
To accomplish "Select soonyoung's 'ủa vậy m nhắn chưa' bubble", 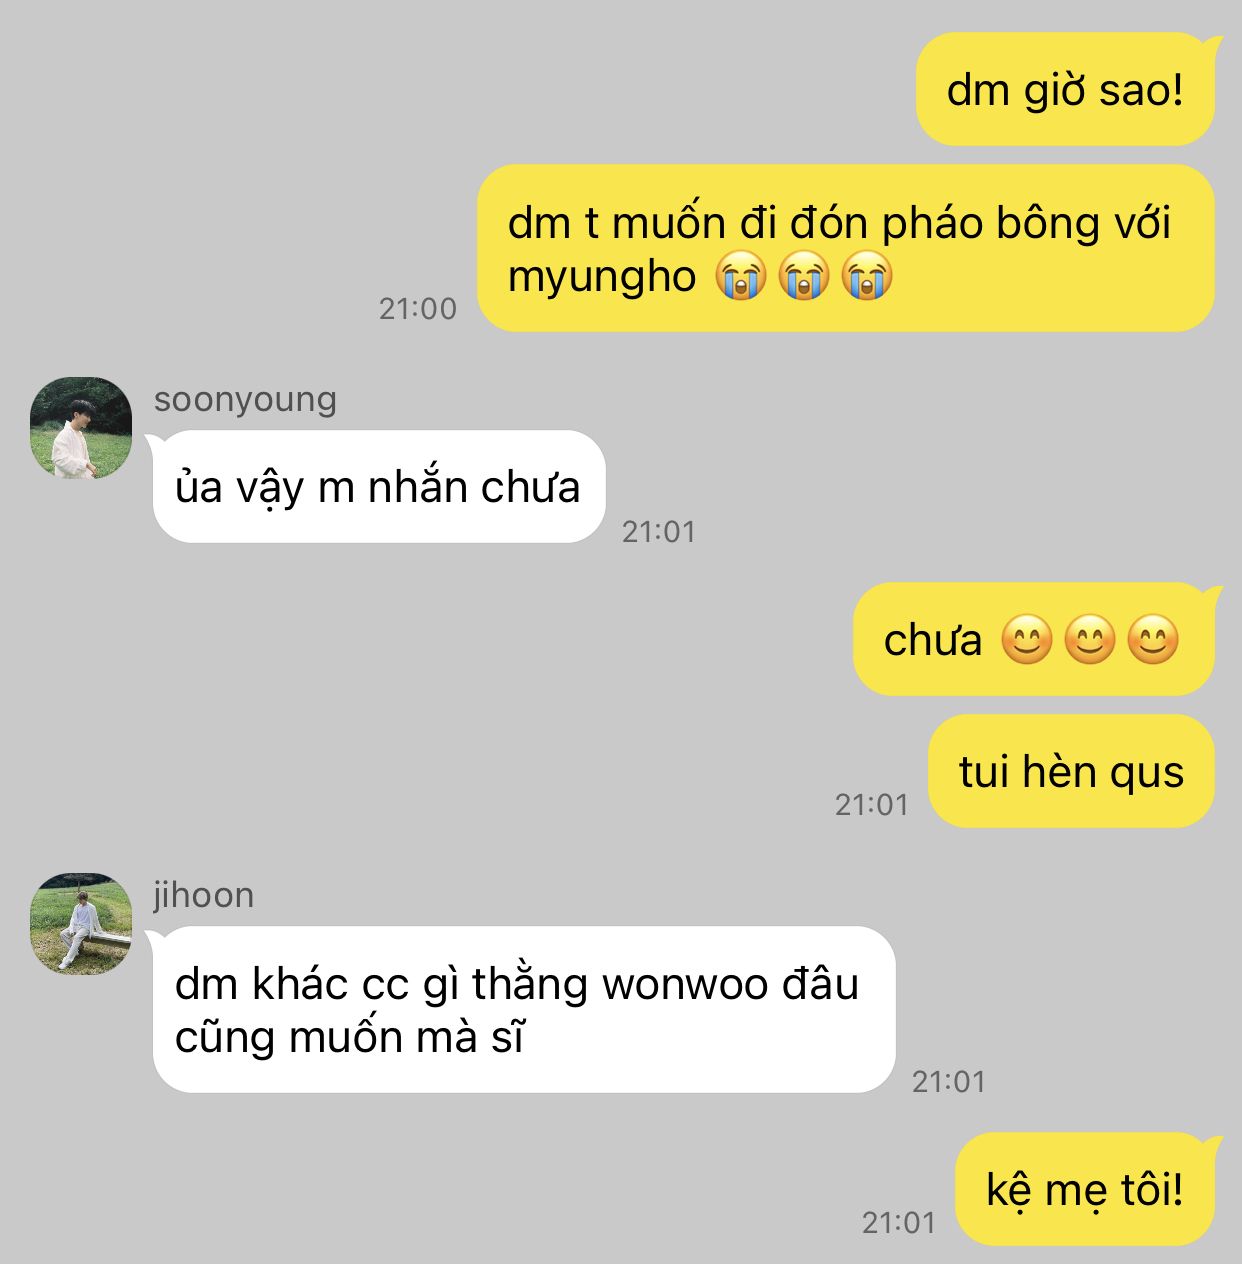I will coord(379,487).
